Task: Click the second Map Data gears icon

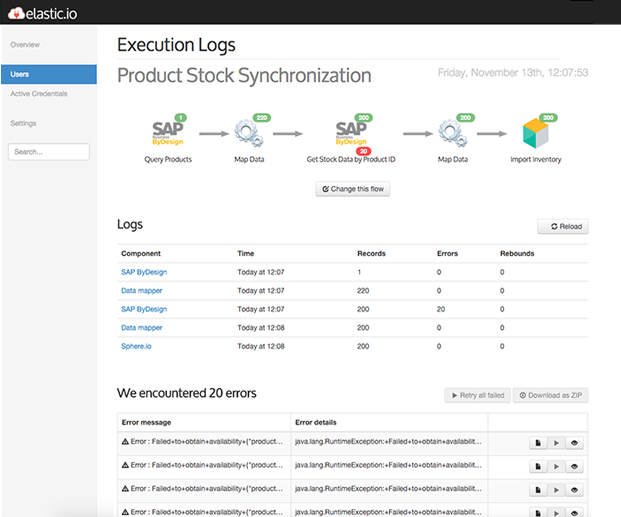Action: click(x=453, y=134)
